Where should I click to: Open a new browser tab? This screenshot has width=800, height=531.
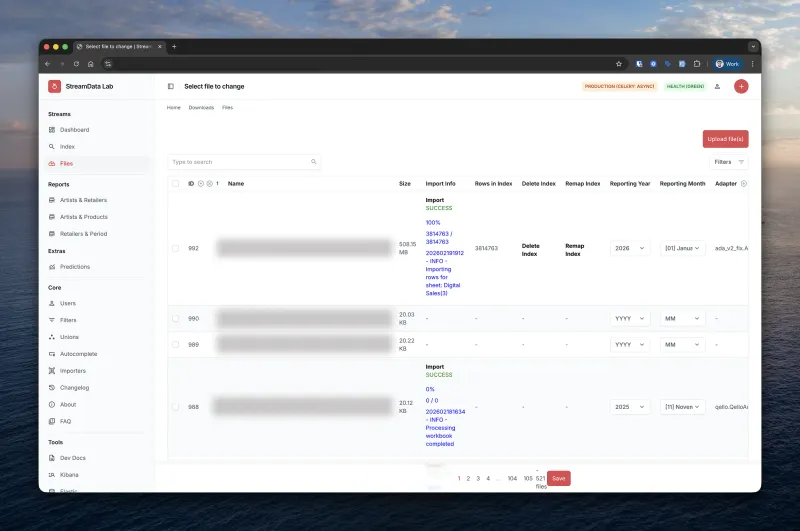[x=174, y=46]
